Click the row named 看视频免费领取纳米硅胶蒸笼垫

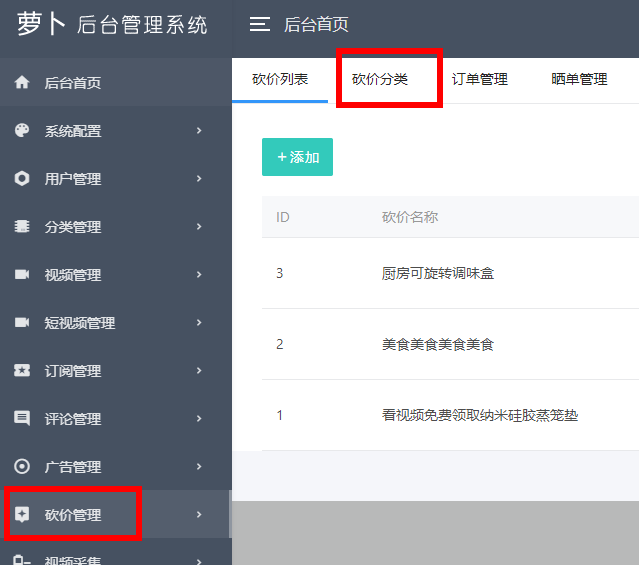click(450, 415)
